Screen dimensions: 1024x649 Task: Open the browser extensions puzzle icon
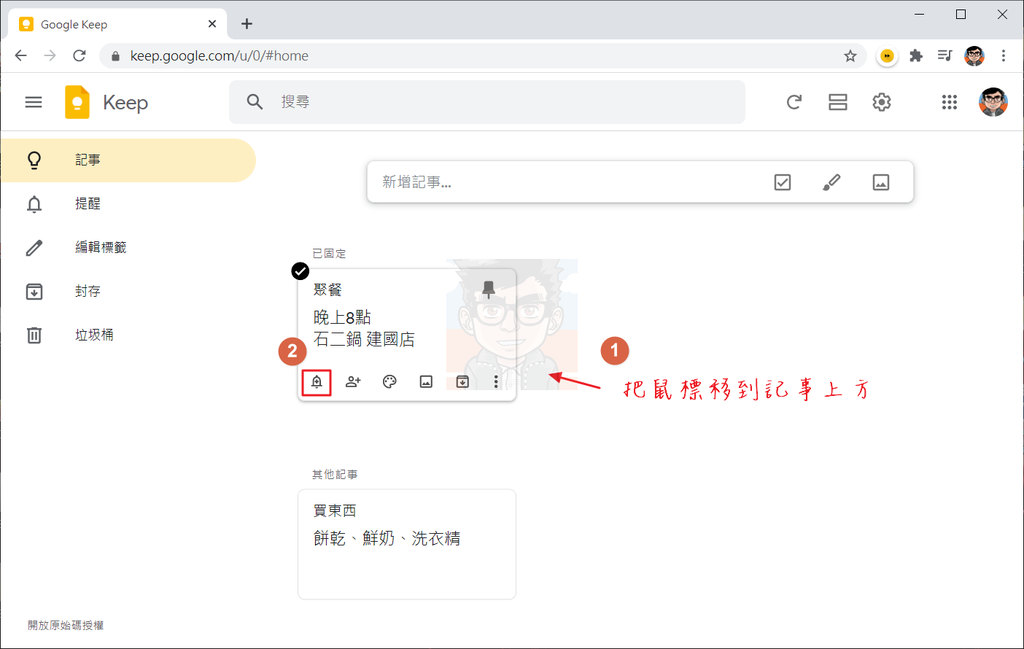916,56
